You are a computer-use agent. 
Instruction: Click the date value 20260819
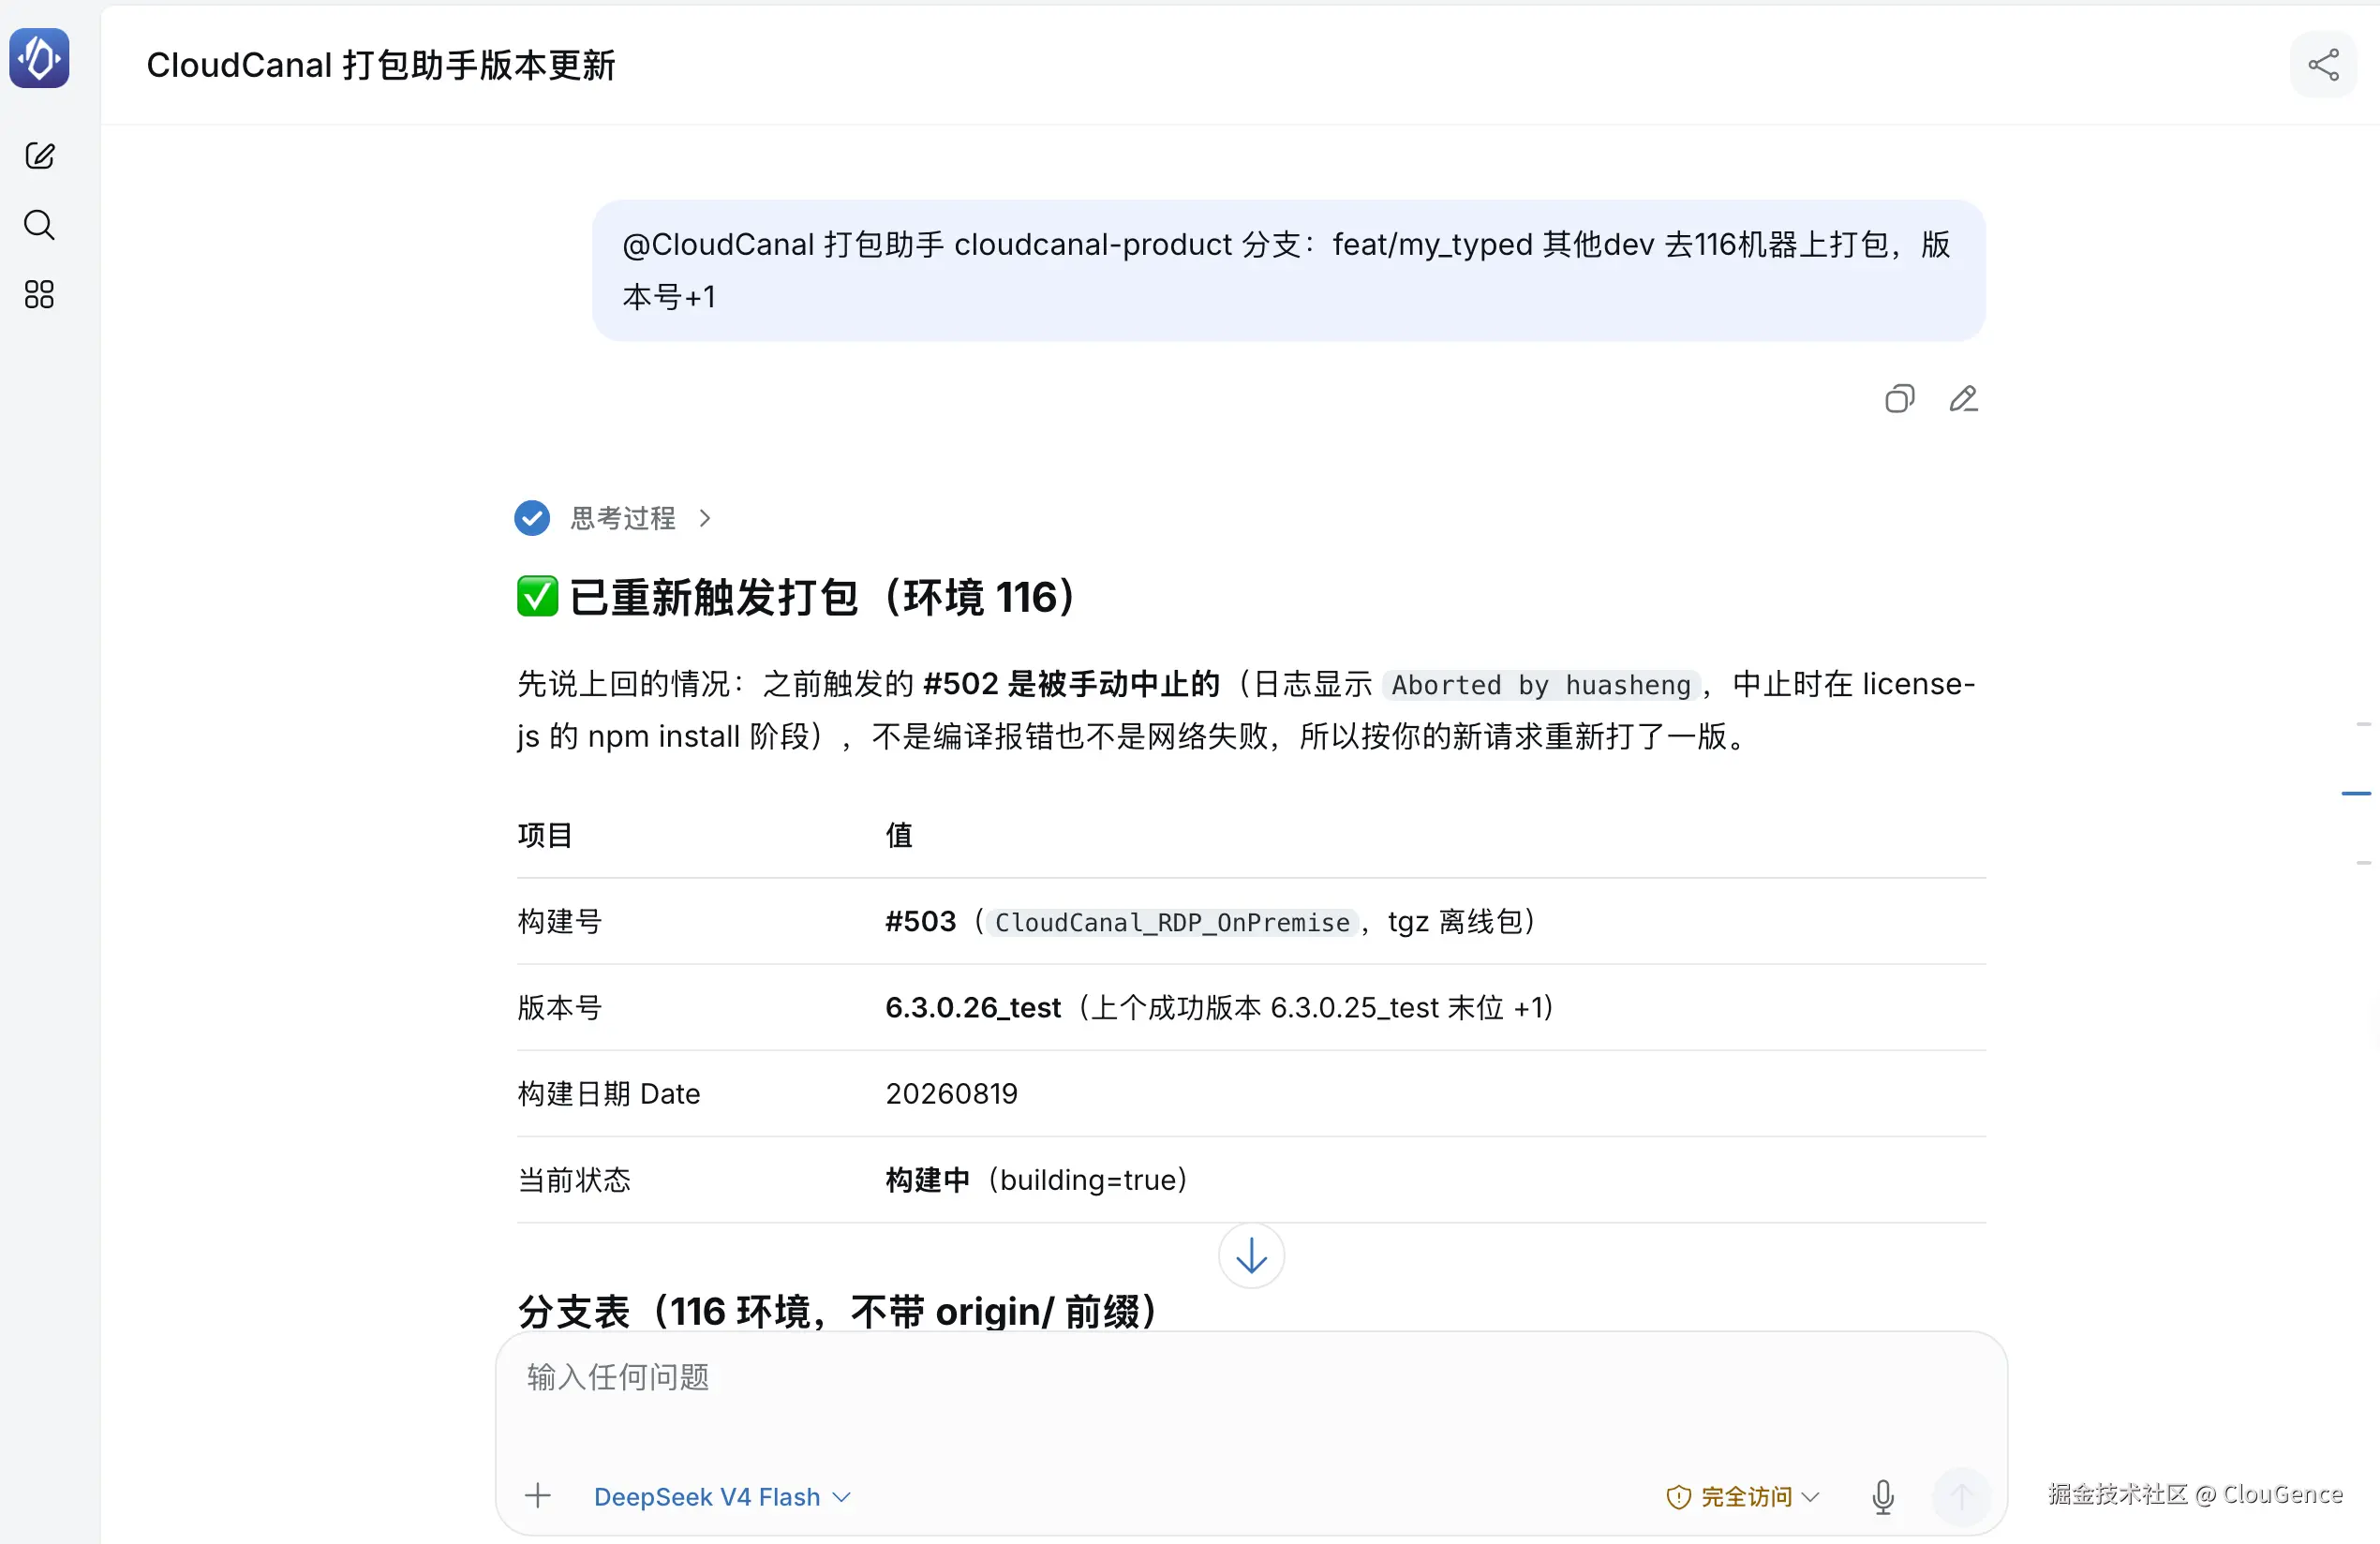(951, 1093)
